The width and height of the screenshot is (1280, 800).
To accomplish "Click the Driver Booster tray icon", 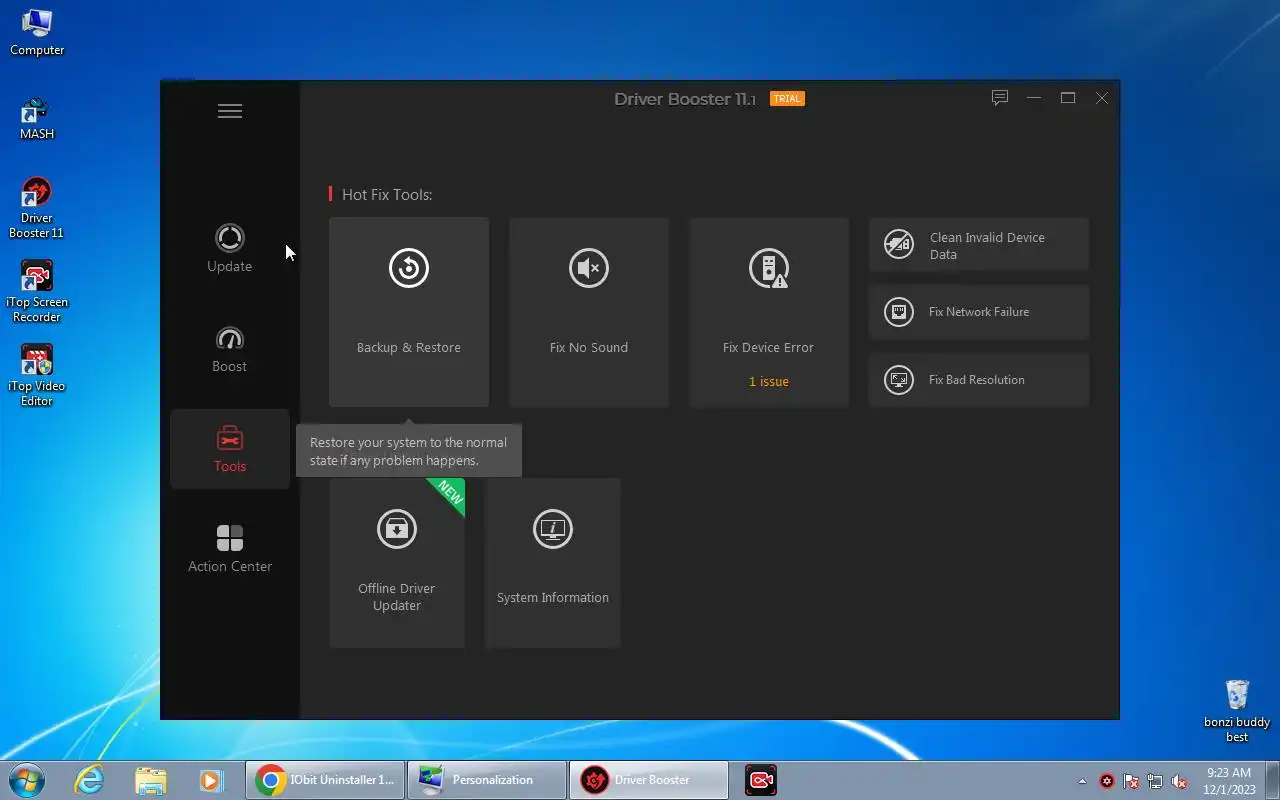I will 1107,781.
